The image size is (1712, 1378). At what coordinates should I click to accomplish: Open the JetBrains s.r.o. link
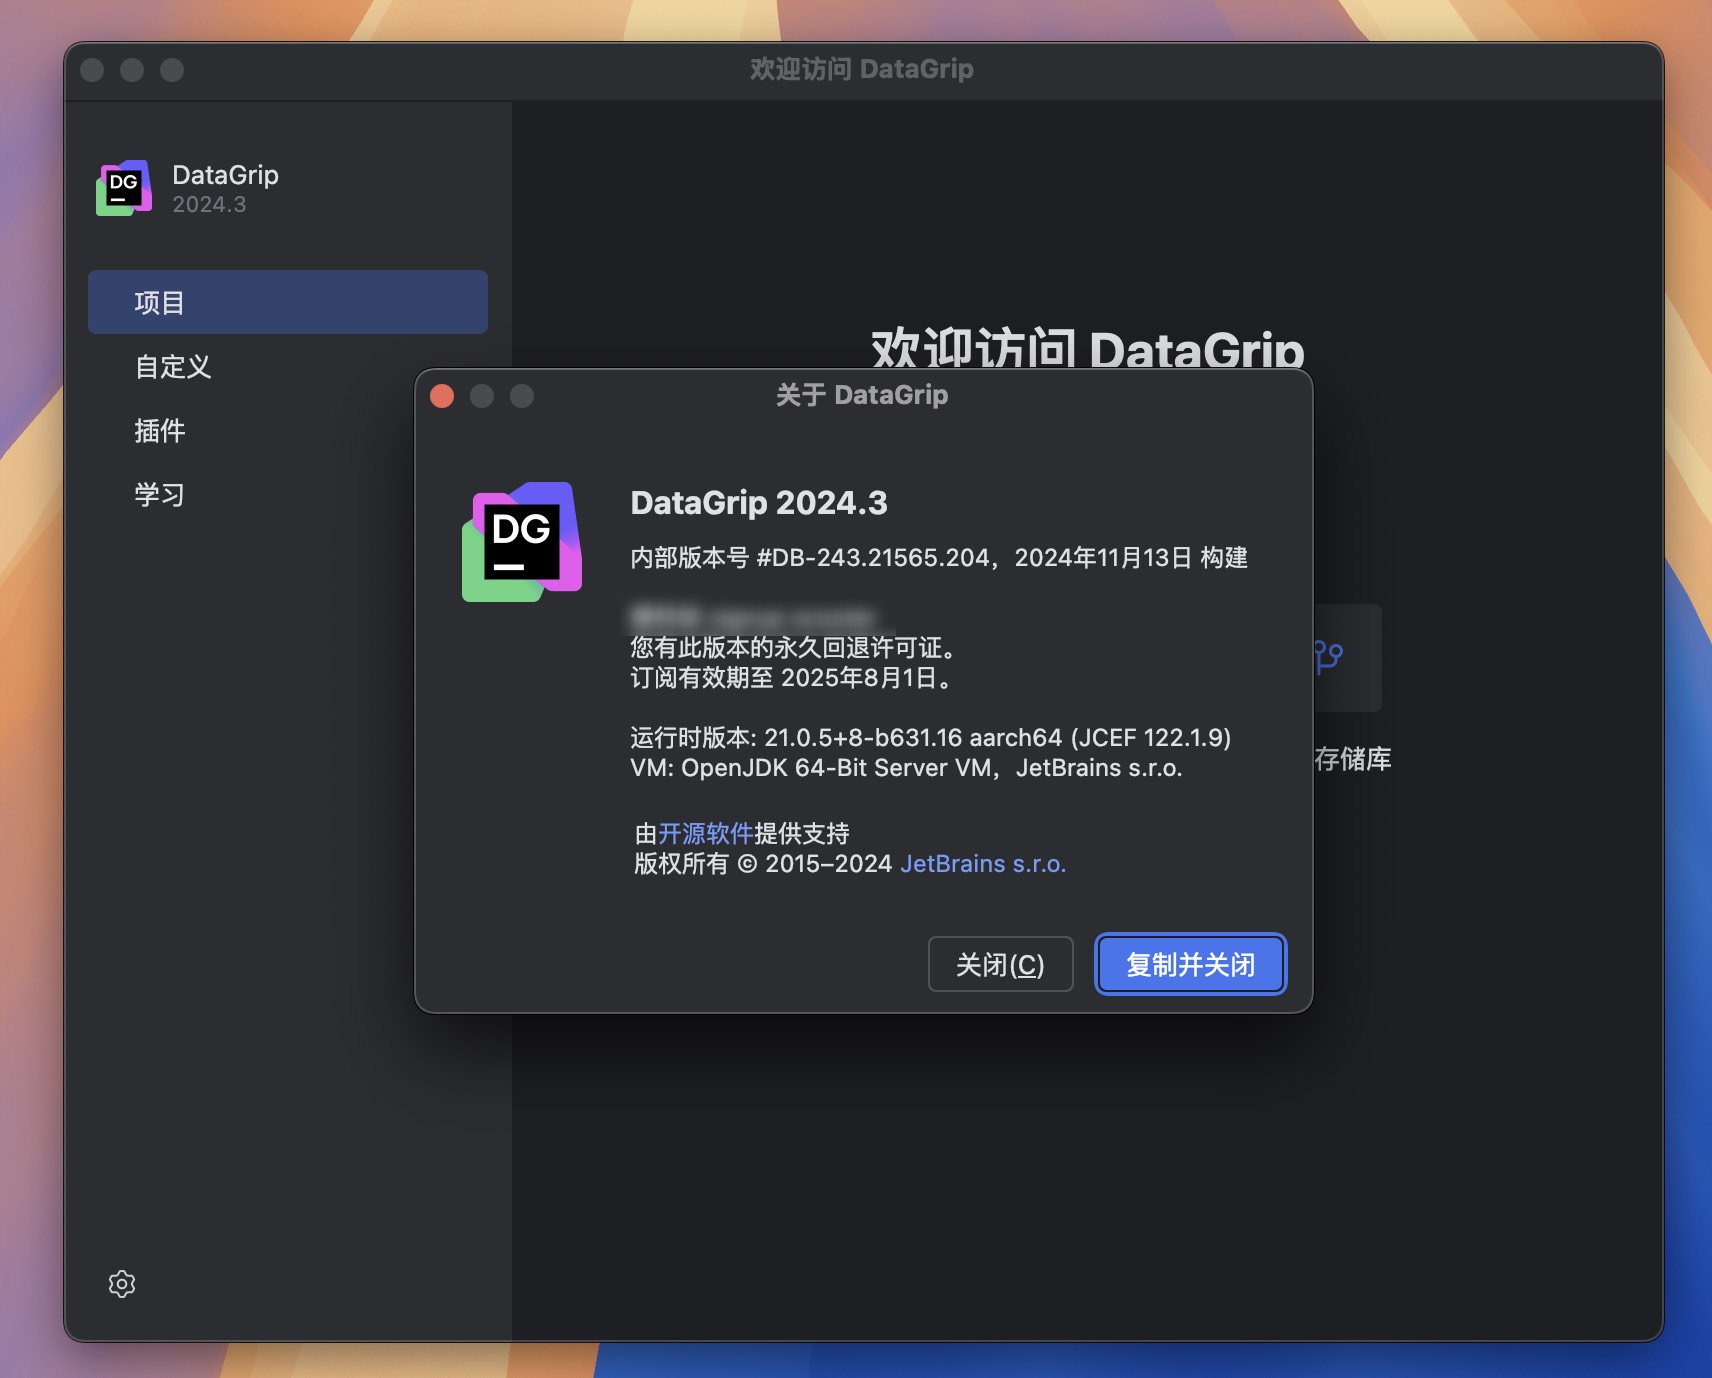coord(983,864)
